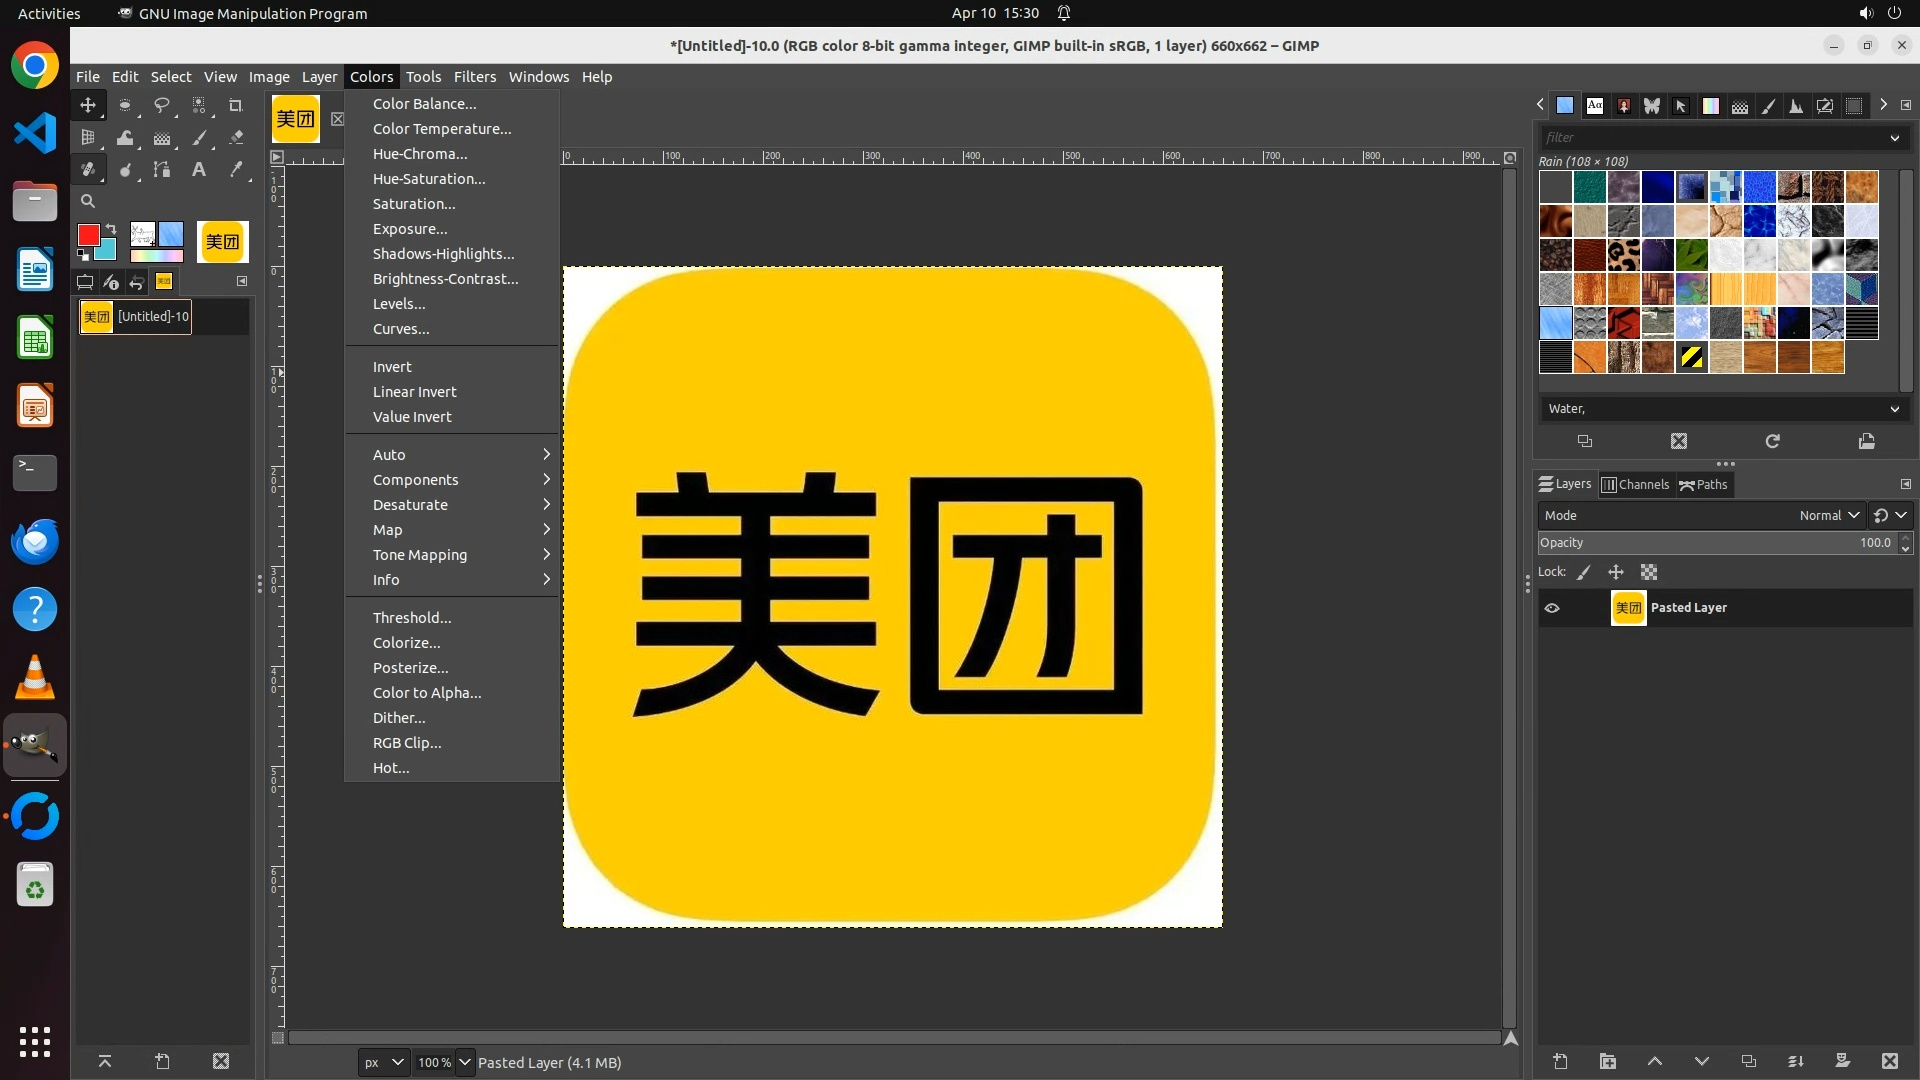Refresh patterns with the reload icon

[x=1772, y=441]
